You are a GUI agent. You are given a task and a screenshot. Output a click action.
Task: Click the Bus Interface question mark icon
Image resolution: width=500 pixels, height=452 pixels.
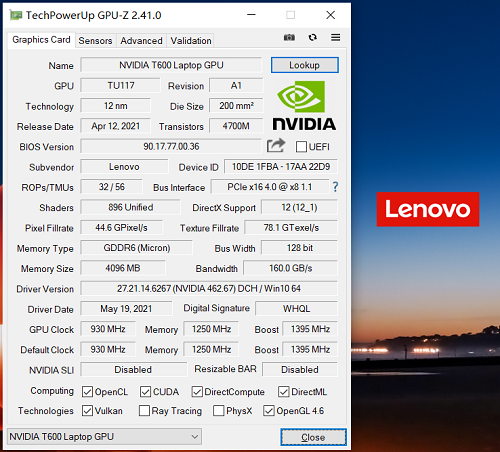tap(335, 187)
